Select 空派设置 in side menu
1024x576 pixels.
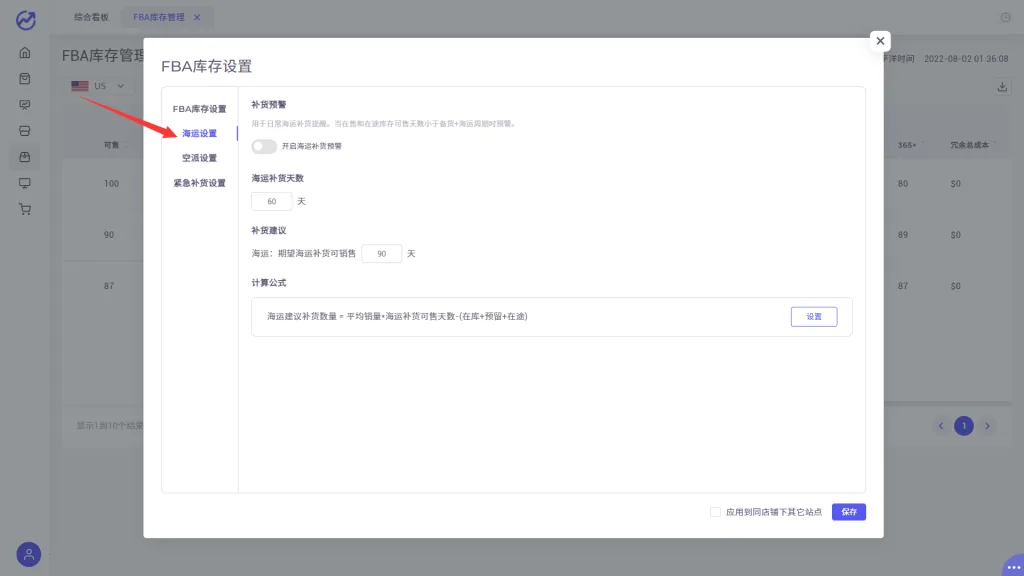(x=199, y=158)
